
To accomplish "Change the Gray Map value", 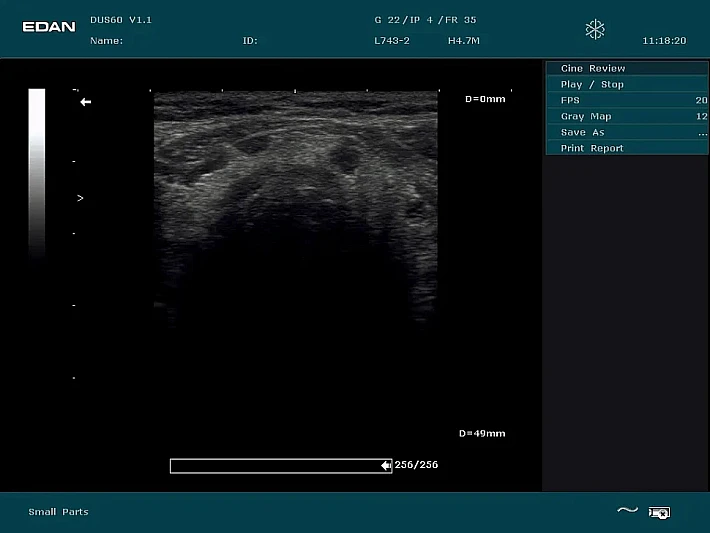I will click(626, 117).
